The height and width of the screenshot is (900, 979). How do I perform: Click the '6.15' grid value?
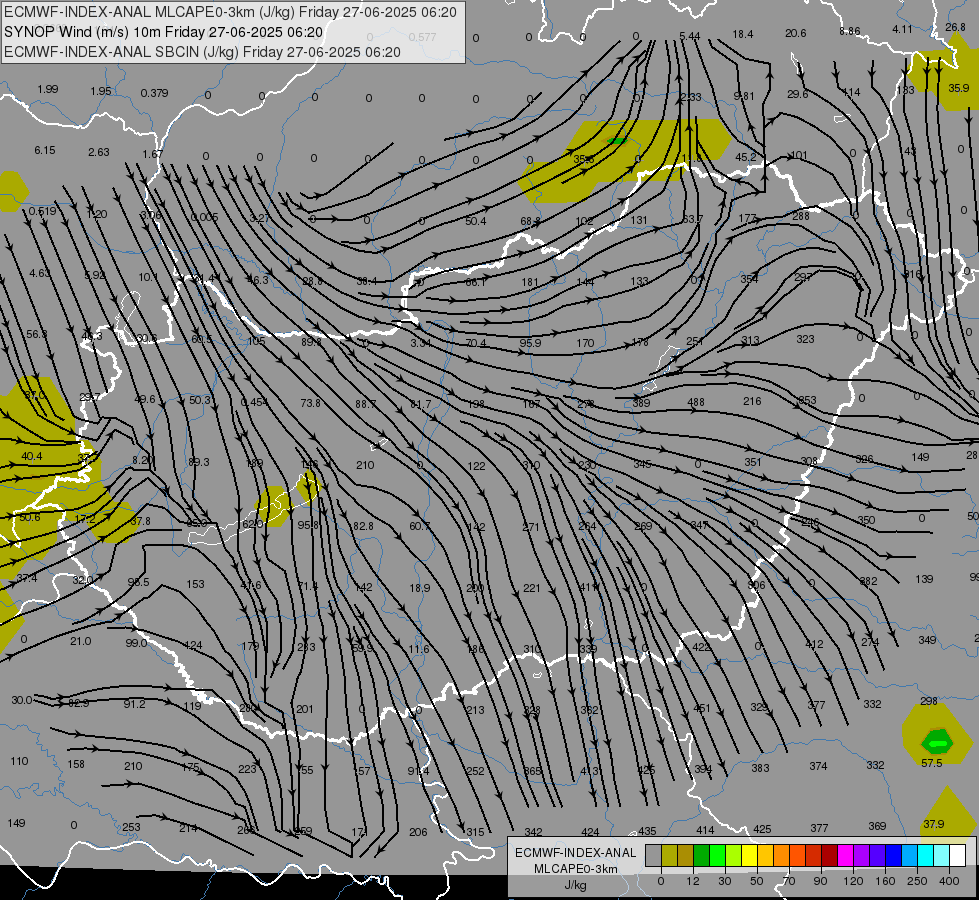(x=45, y=151)
